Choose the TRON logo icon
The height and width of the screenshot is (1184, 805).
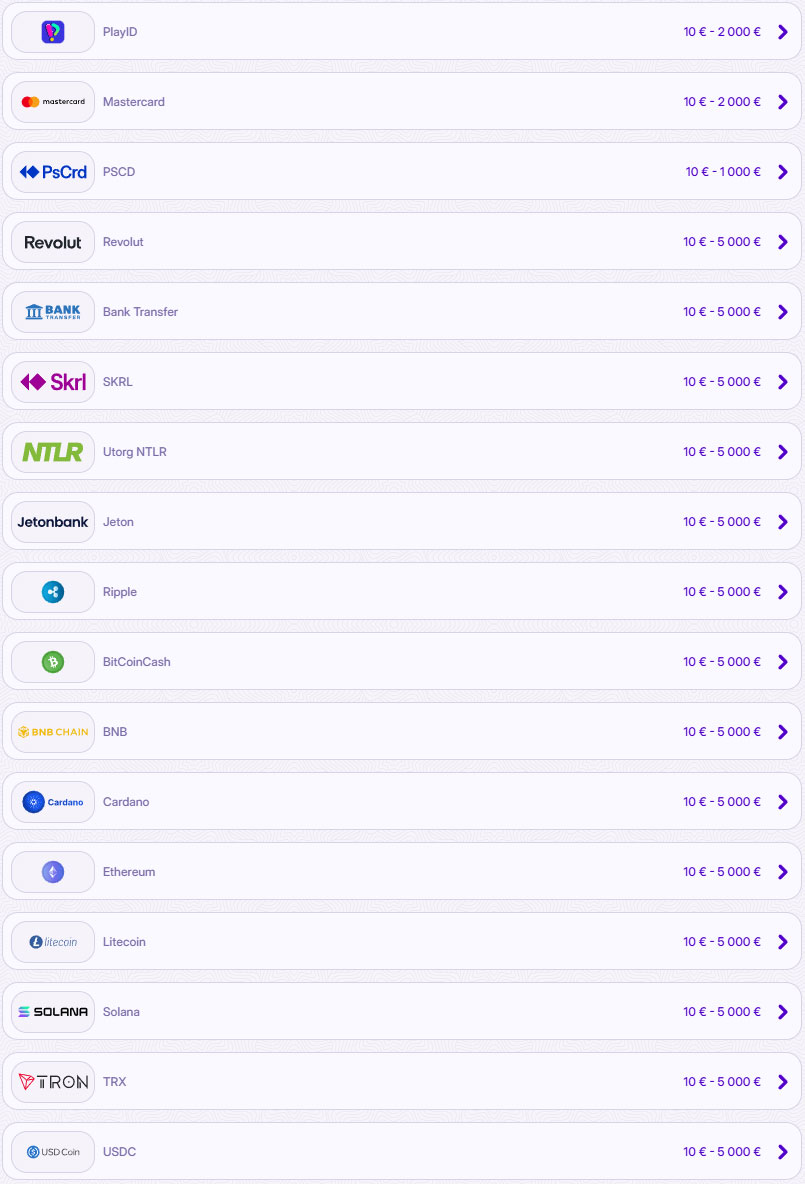click(53, 1082)
